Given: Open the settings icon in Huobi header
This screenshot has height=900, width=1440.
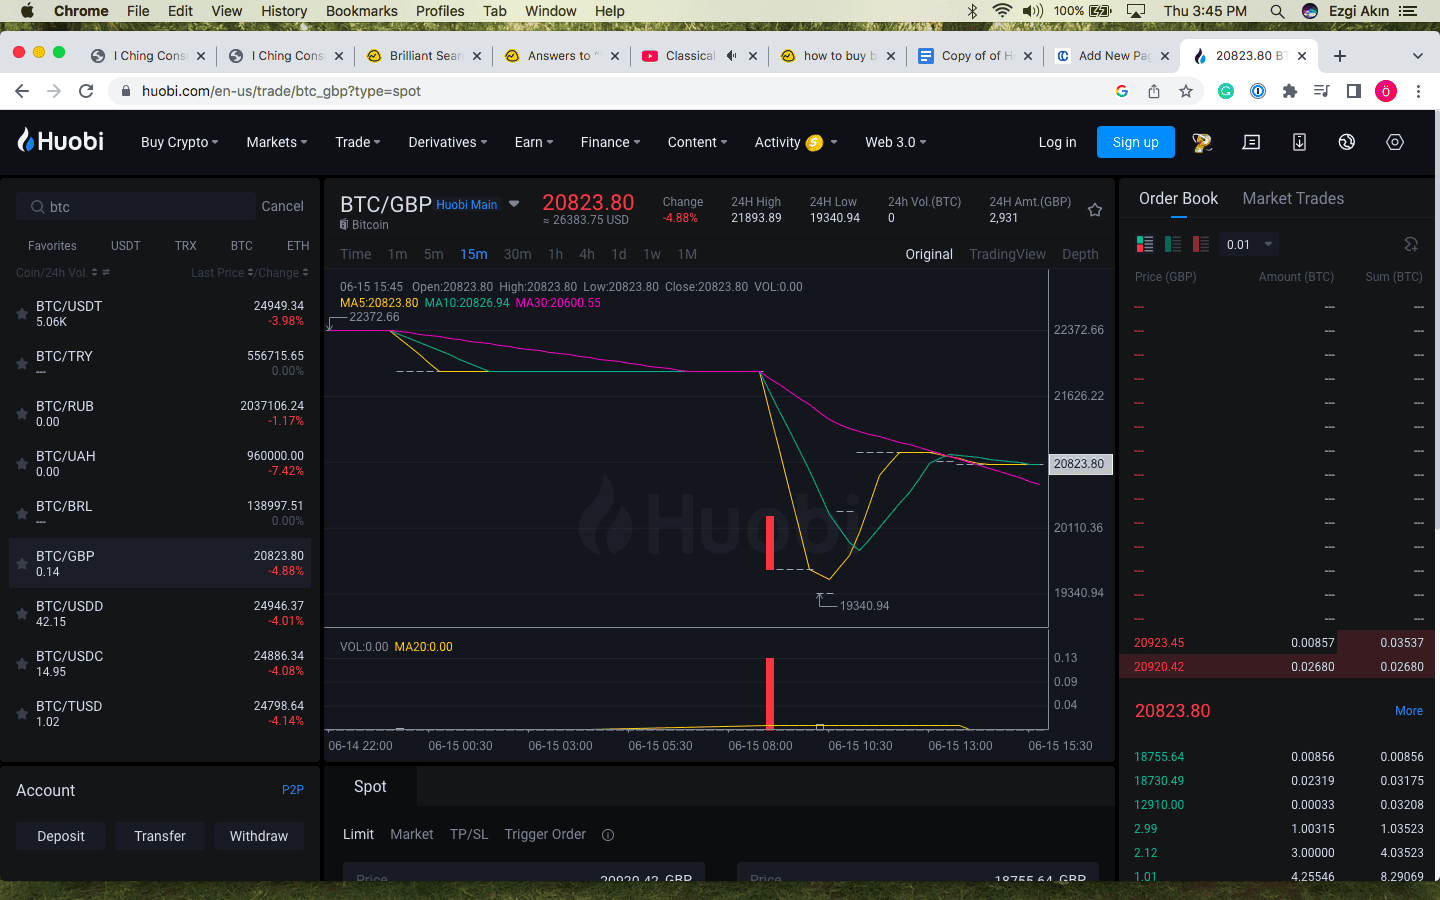Looking at the screenshot, I should (1395, 142).
